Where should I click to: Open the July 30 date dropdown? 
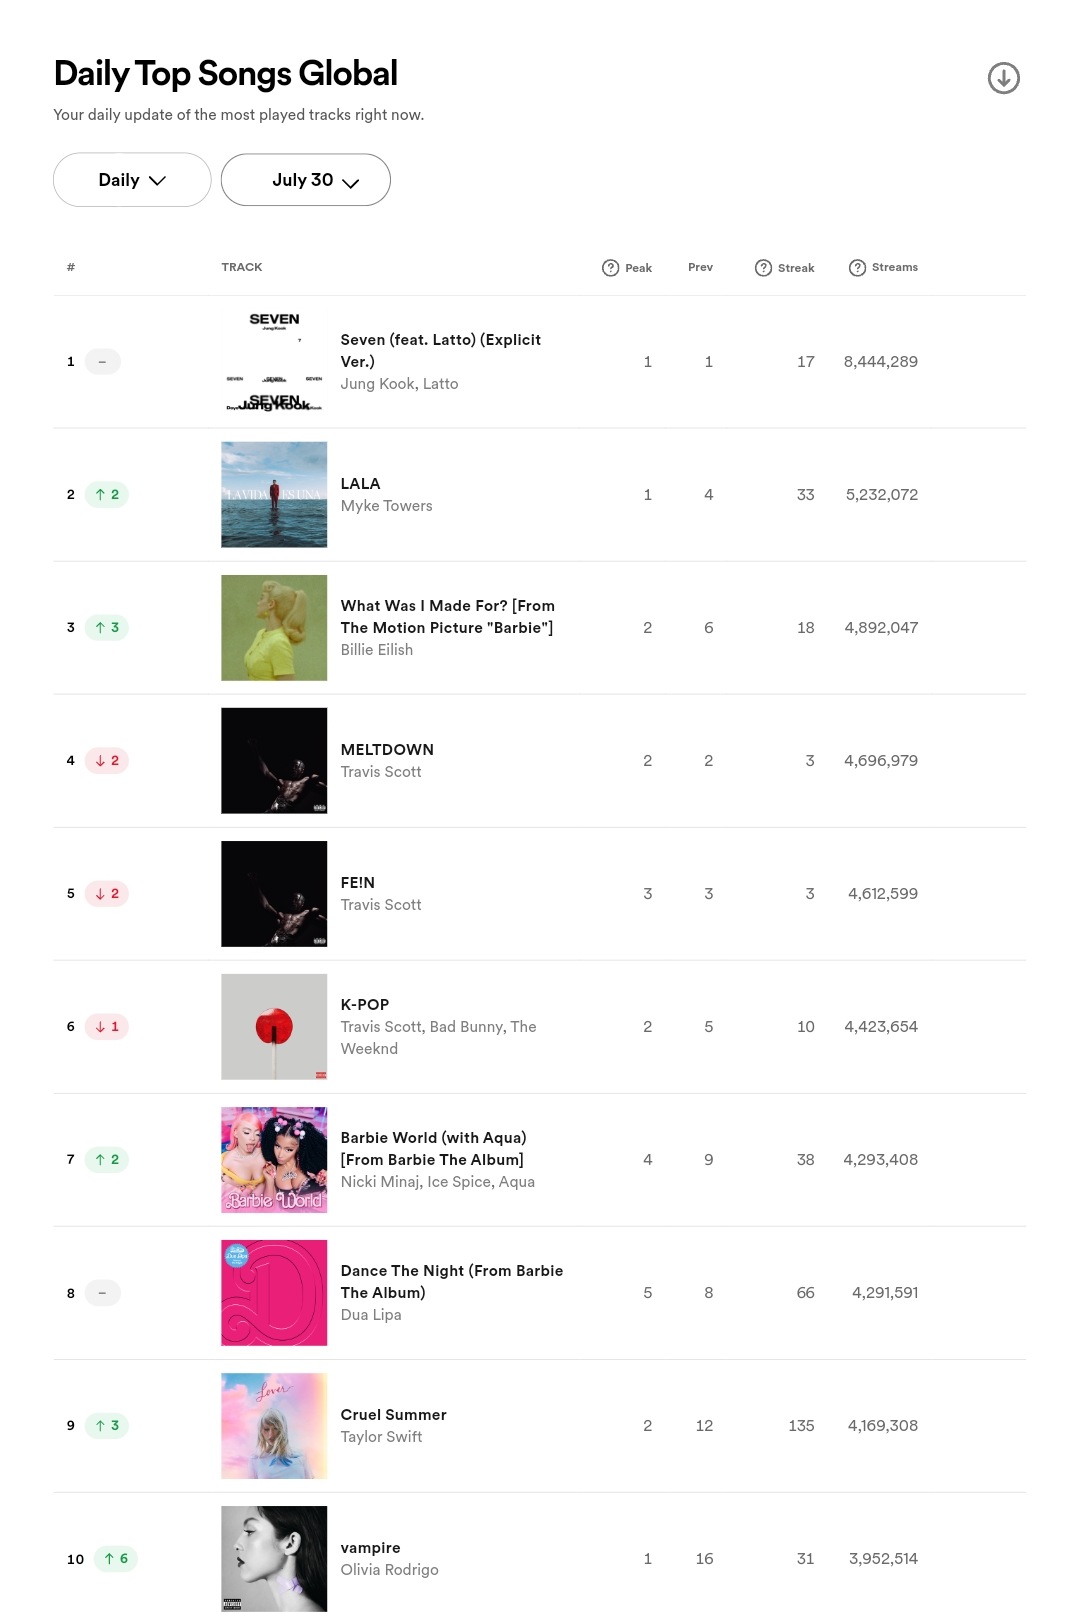[306, 180]
